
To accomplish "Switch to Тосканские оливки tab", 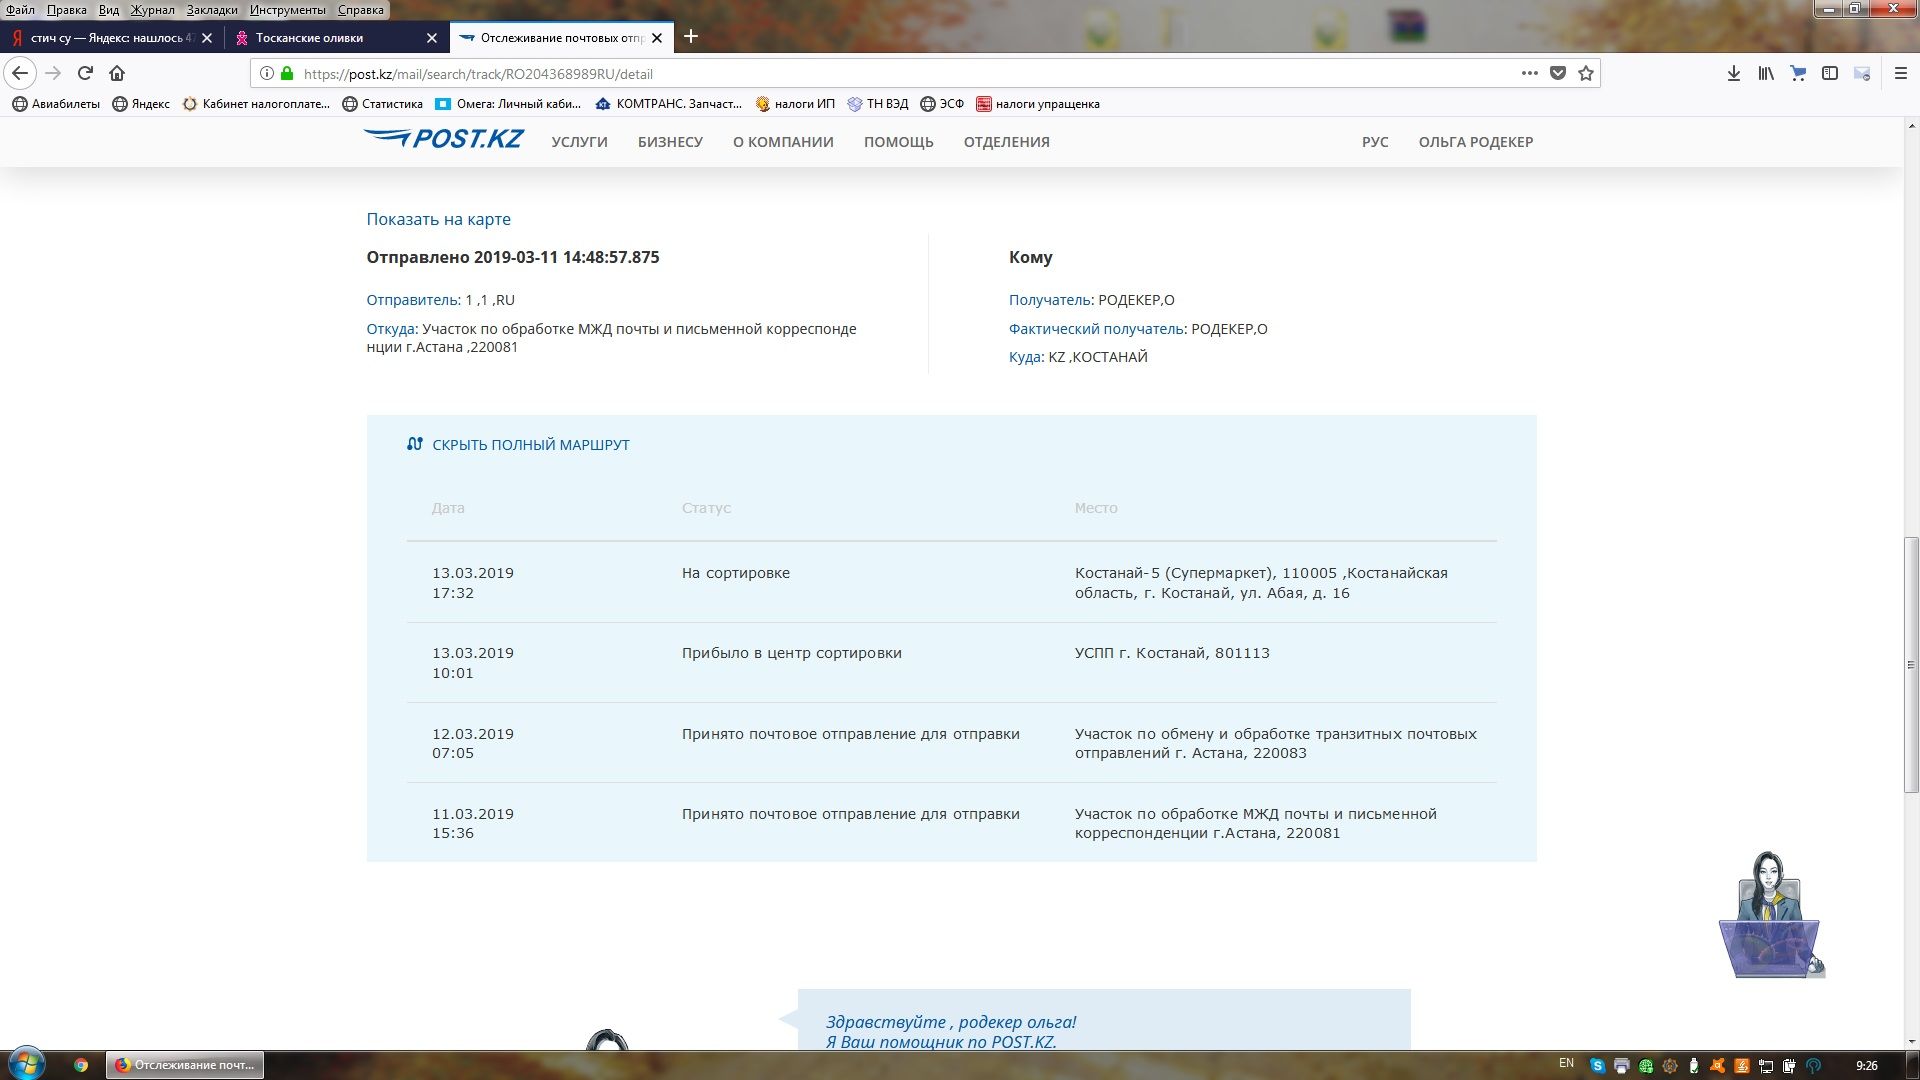I will point(309,38).
